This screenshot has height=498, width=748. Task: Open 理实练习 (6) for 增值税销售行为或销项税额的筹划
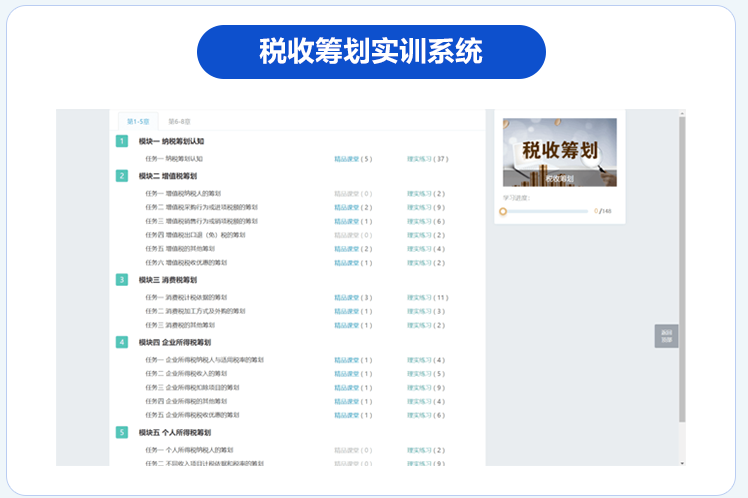426,221
